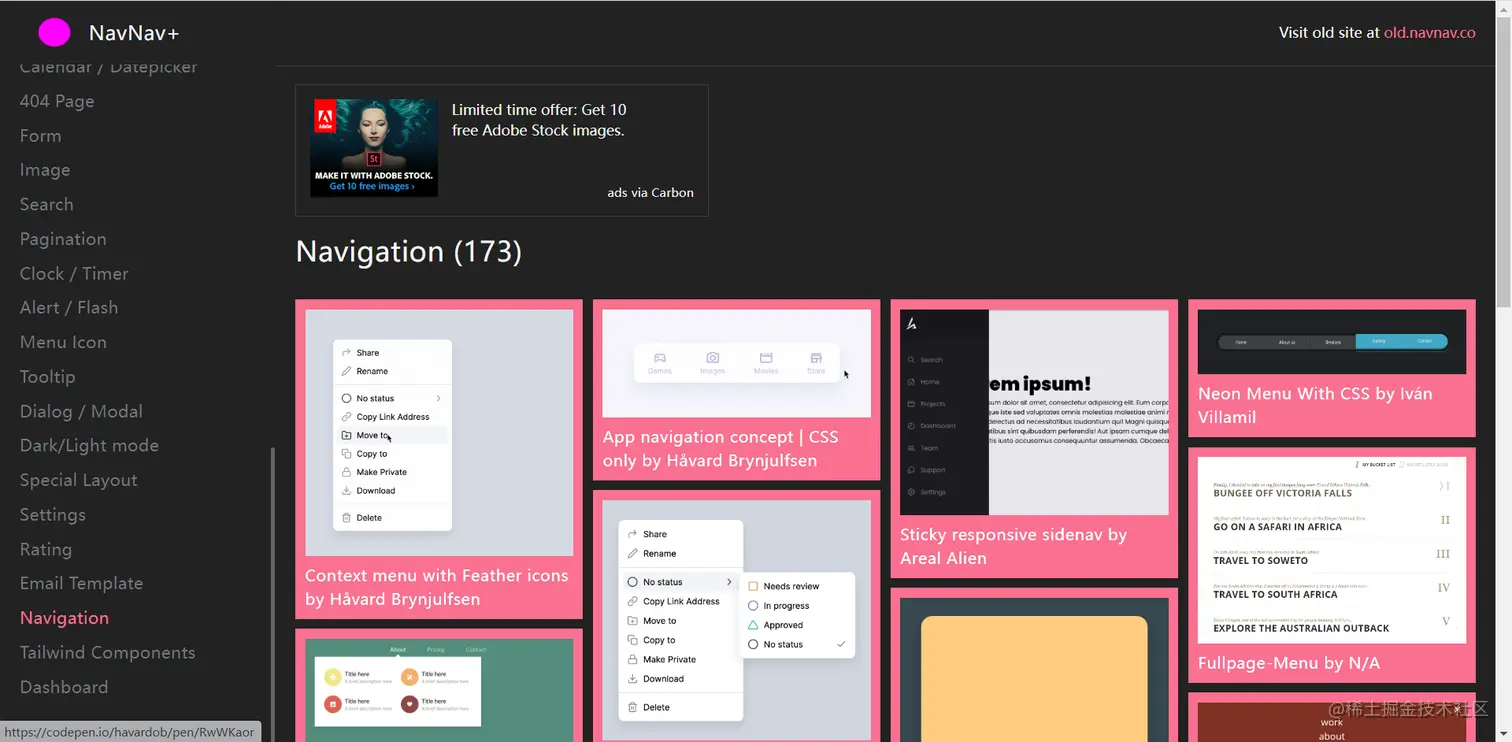Click 'Rename' in the Feather icons menu preview
The height and width of the screenshot is (742, 1512).
(x=372, y=371)
